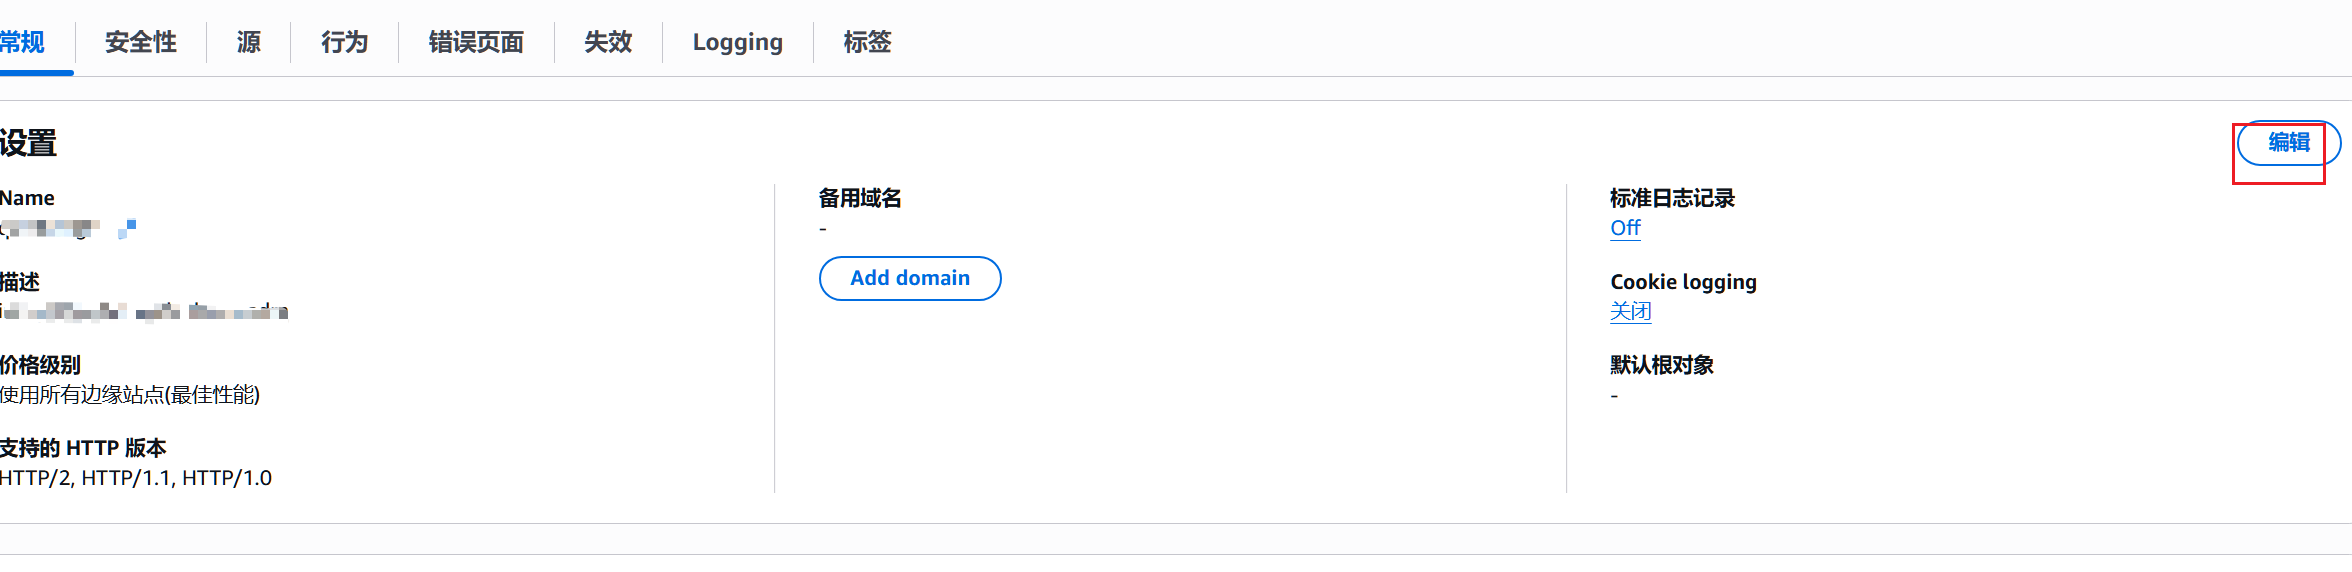Viewport: 2352px width, 572px height.
Task: Click the 标准日志记录 label
Action: tap(1672, 198)
